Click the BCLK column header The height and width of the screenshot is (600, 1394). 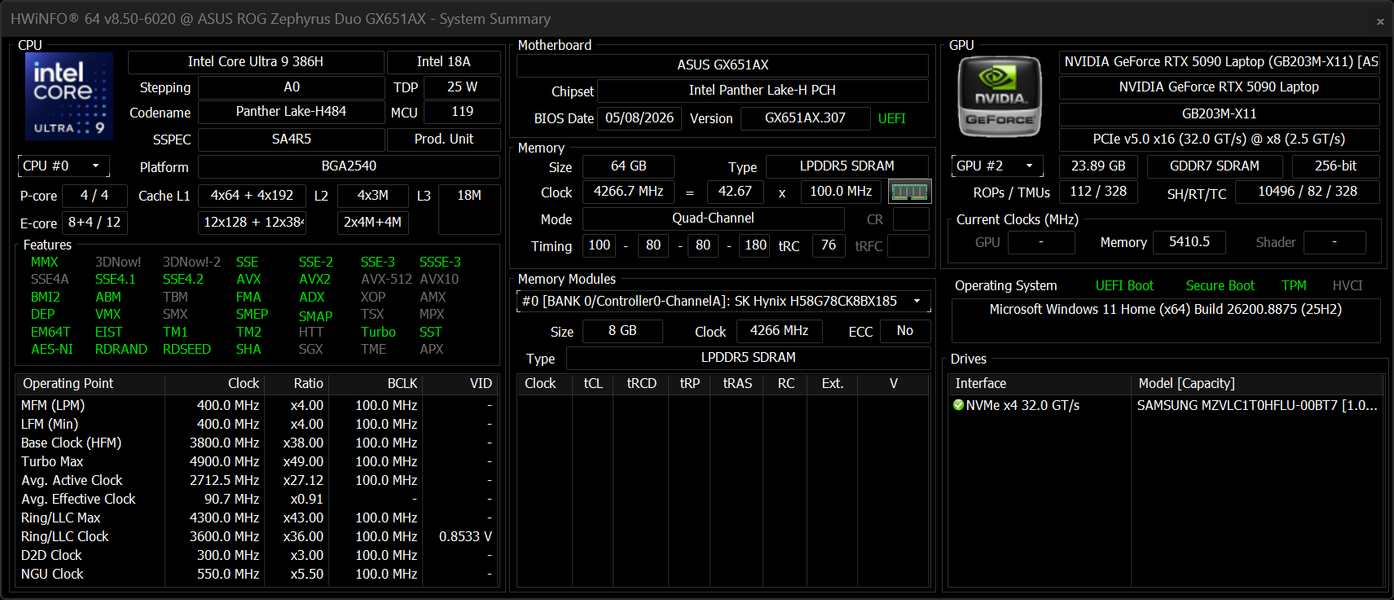[x=376, y=383]
